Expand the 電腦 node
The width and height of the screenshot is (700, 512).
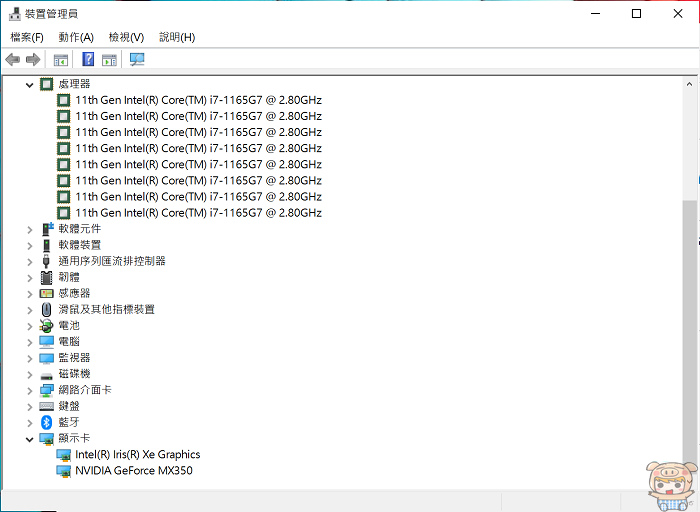[30, 342]
